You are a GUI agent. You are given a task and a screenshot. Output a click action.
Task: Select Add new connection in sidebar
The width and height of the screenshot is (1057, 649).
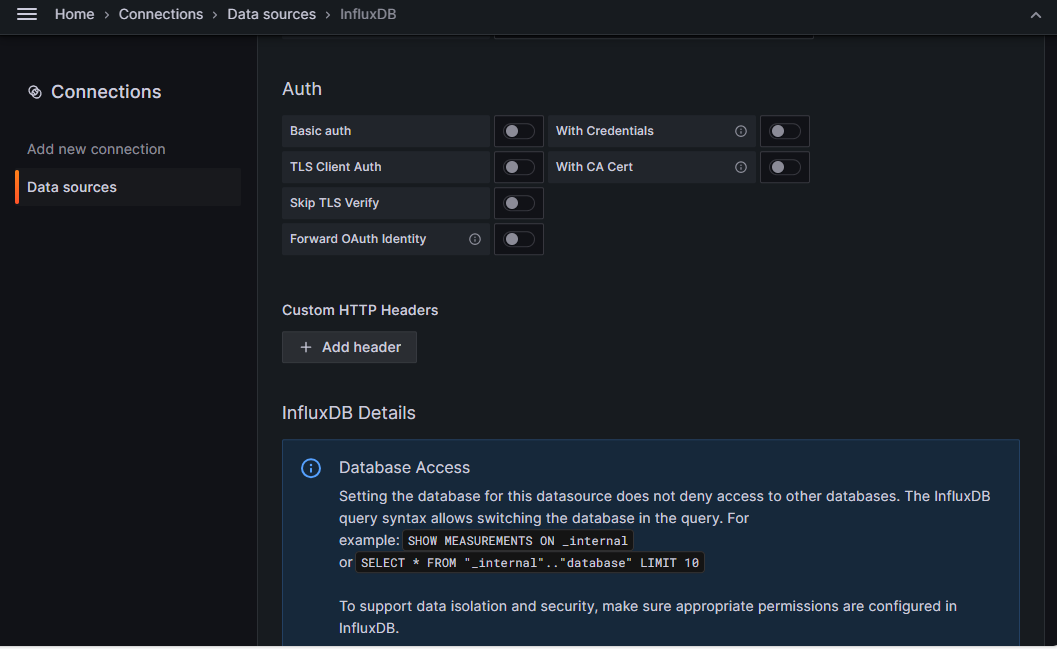(x=96, y=149)
